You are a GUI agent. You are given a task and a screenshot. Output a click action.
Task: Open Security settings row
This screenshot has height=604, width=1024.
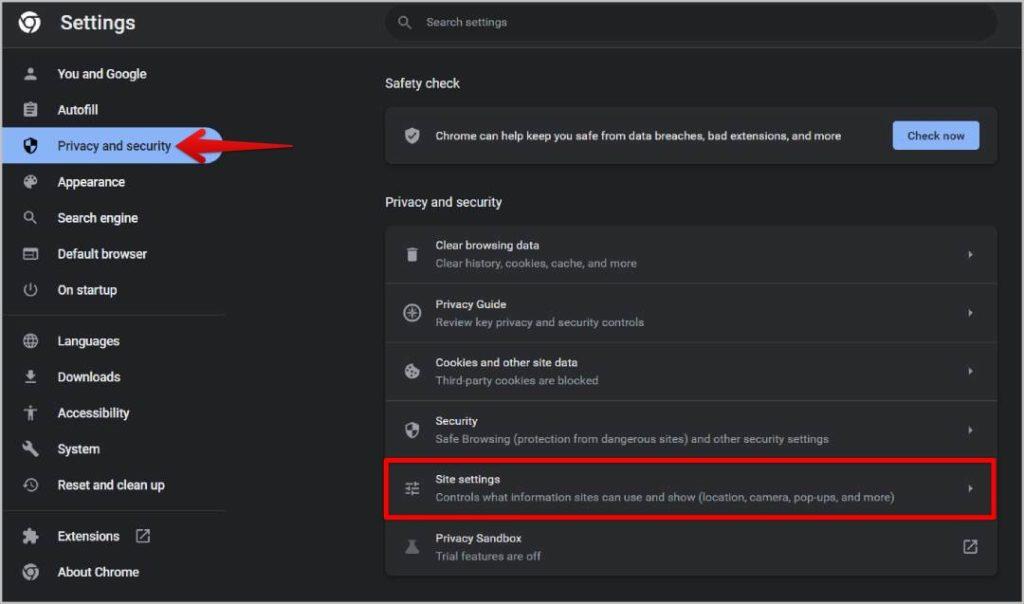[691, 430]
